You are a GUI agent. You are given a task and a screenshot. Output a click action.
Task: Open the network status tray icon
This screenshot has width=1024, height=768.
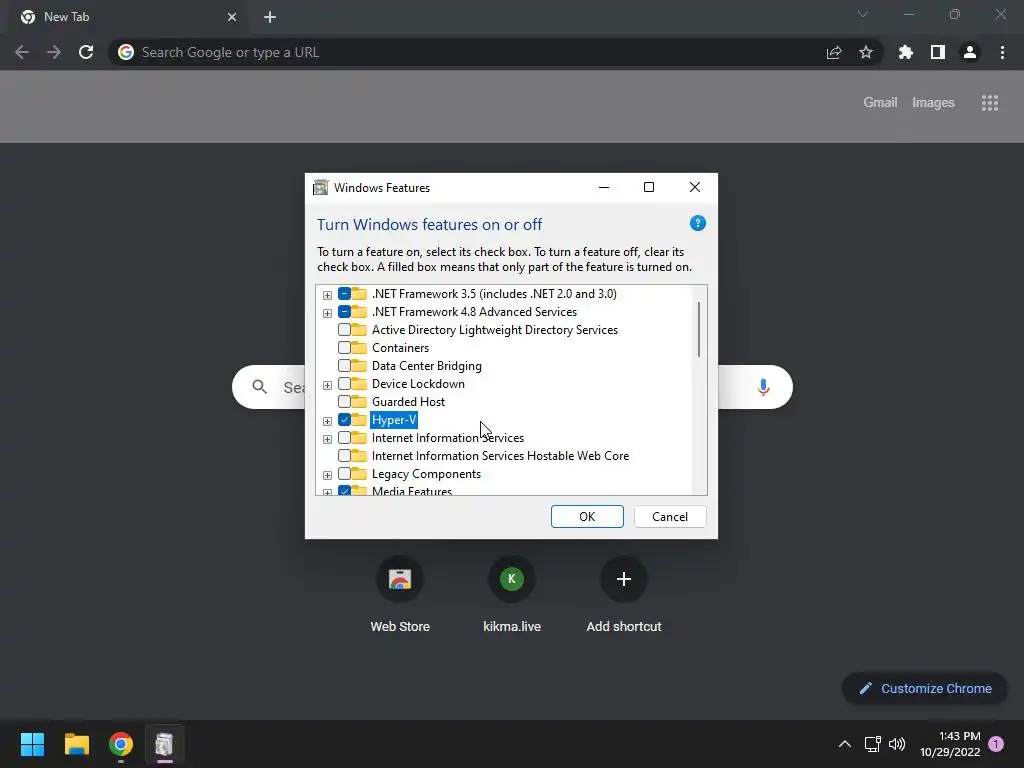pos(872,744)
